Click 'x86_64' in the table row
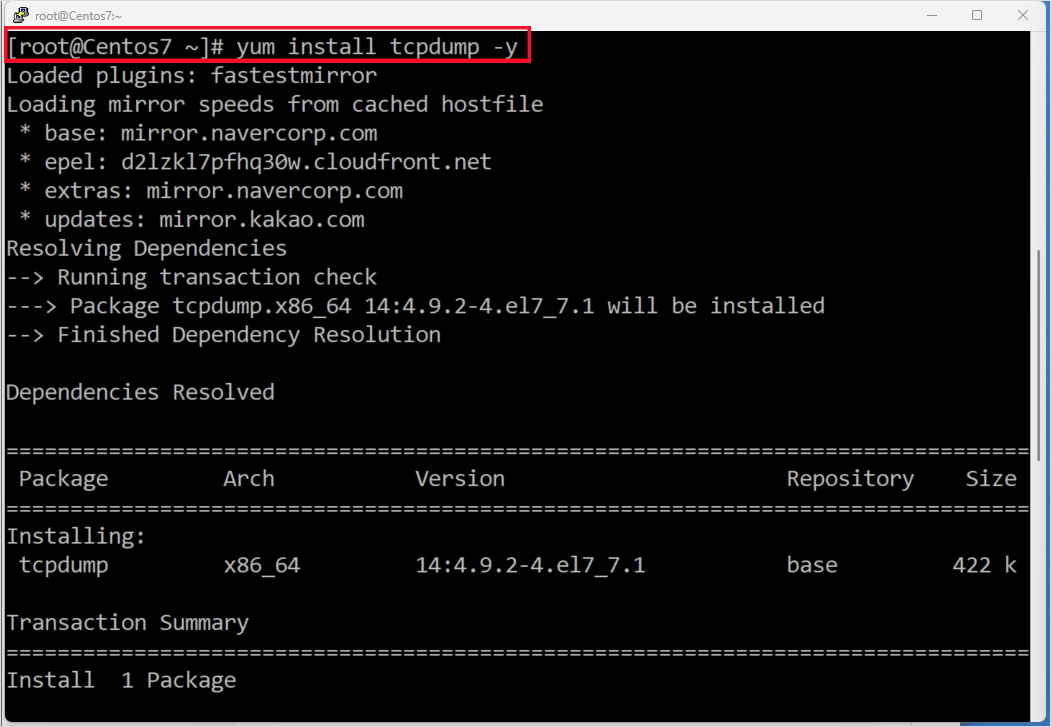This screenshot has width=1051, height=727. (261, 566)
